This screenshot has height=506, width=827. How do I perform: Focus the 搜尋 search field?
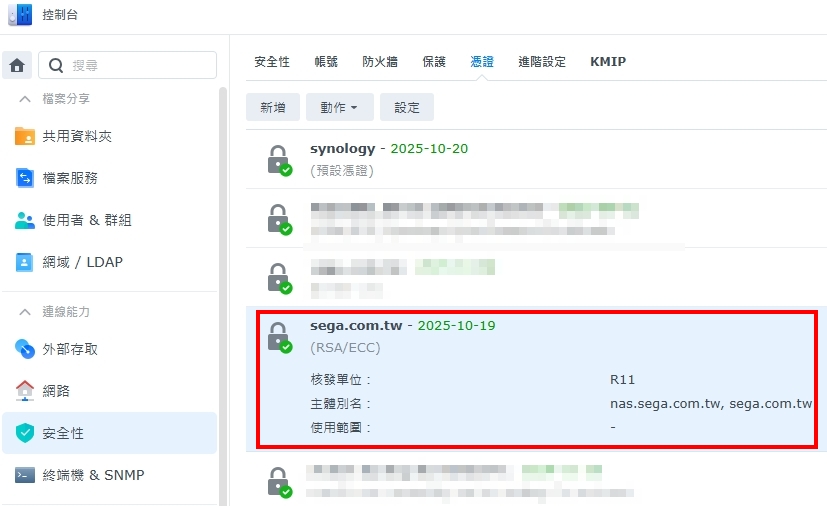click(127, 65)
